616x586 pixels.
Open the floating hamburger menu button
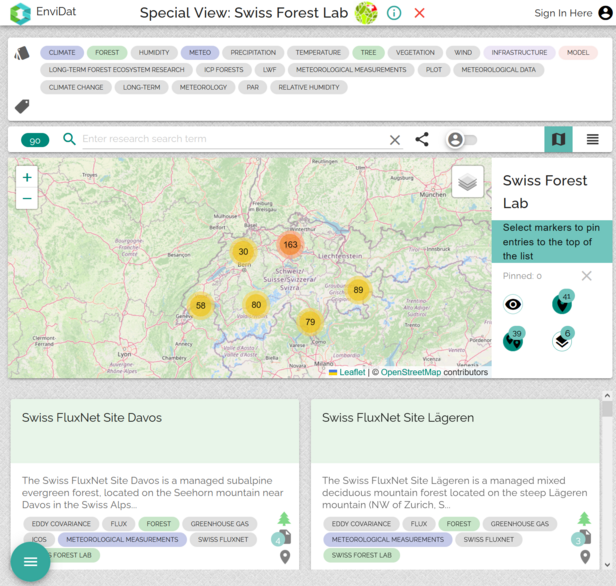[30, 562]
